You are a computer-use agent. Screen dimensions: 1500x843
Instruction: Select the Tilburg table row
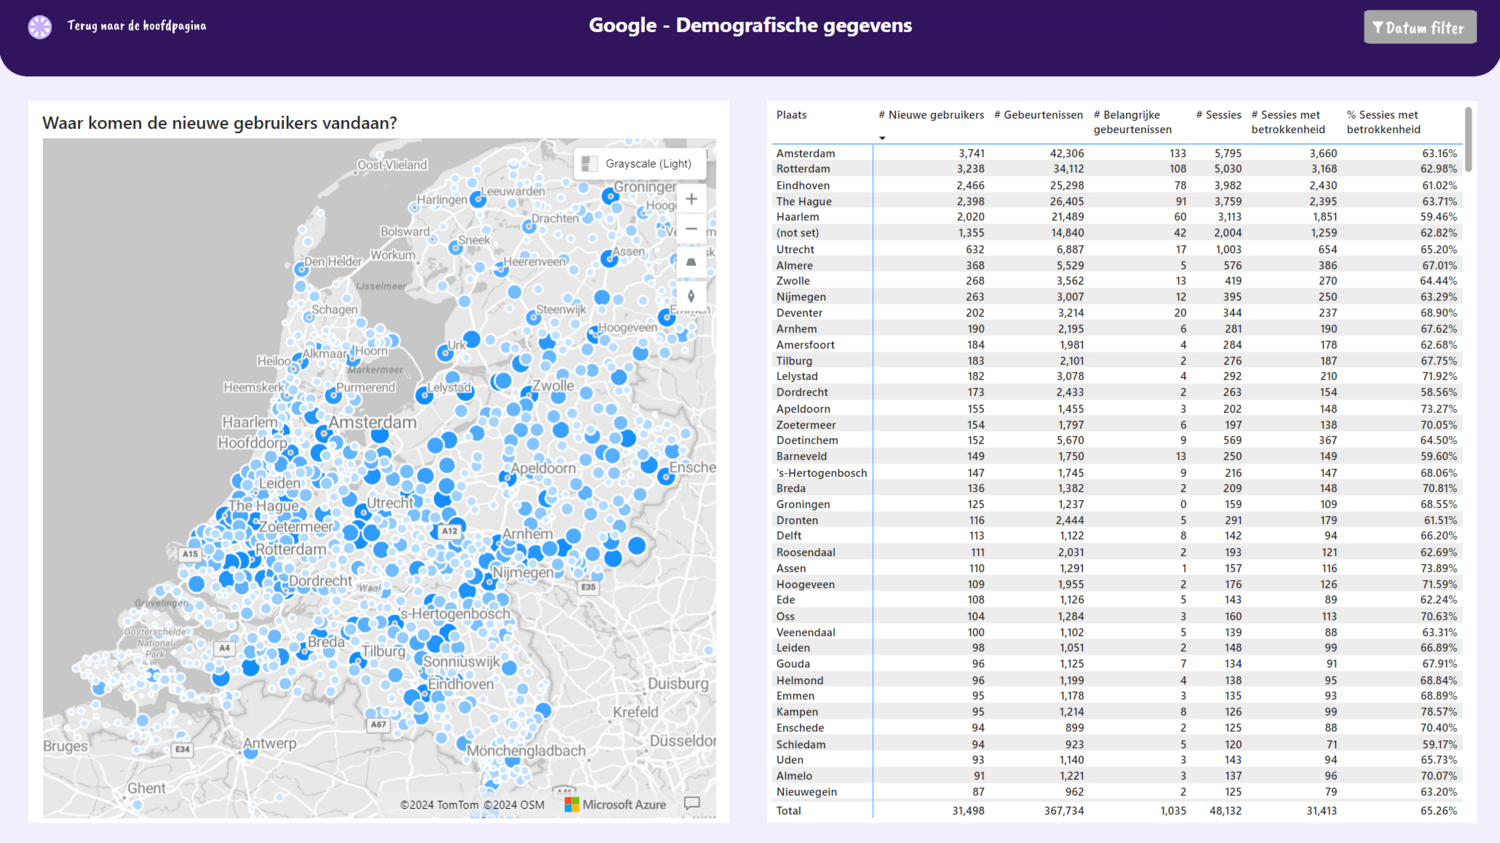click(1117, 361)
